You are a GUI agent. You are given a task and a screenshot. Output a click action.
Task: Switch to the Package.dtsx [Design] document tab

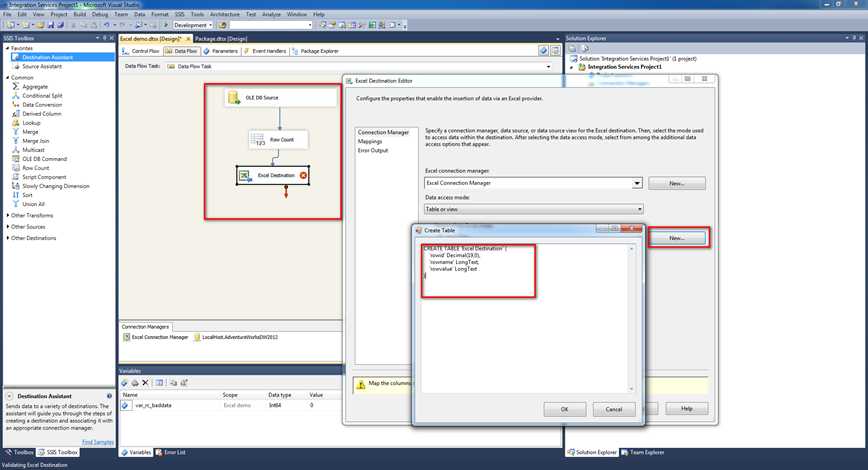click(x=221, y=39)
